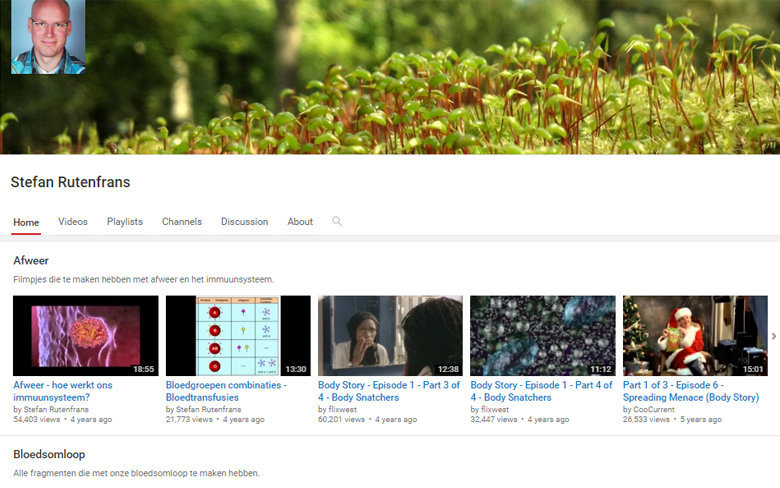
Task: Play the 11:12 Body Story thumbnail
Action: (543, 336)
